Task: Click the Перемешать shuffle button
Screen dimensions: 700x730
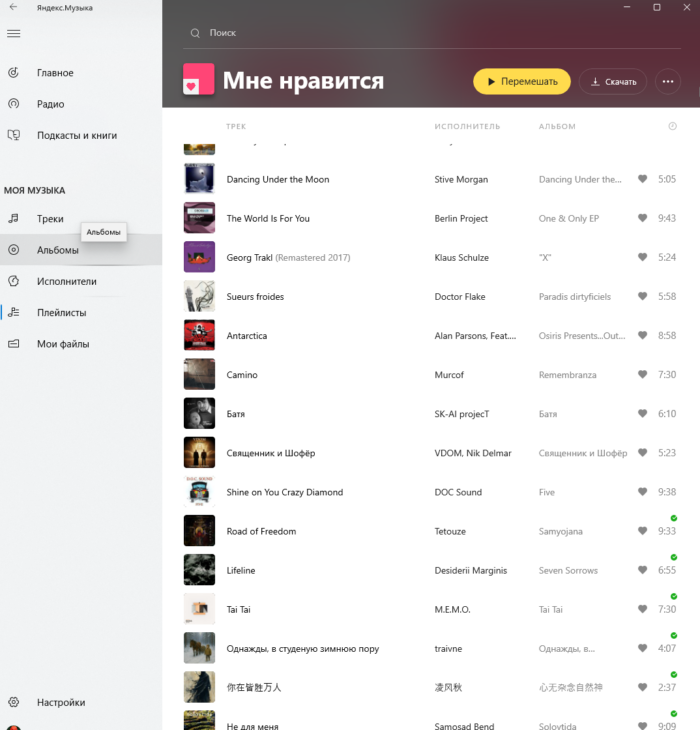Action: 522,81
